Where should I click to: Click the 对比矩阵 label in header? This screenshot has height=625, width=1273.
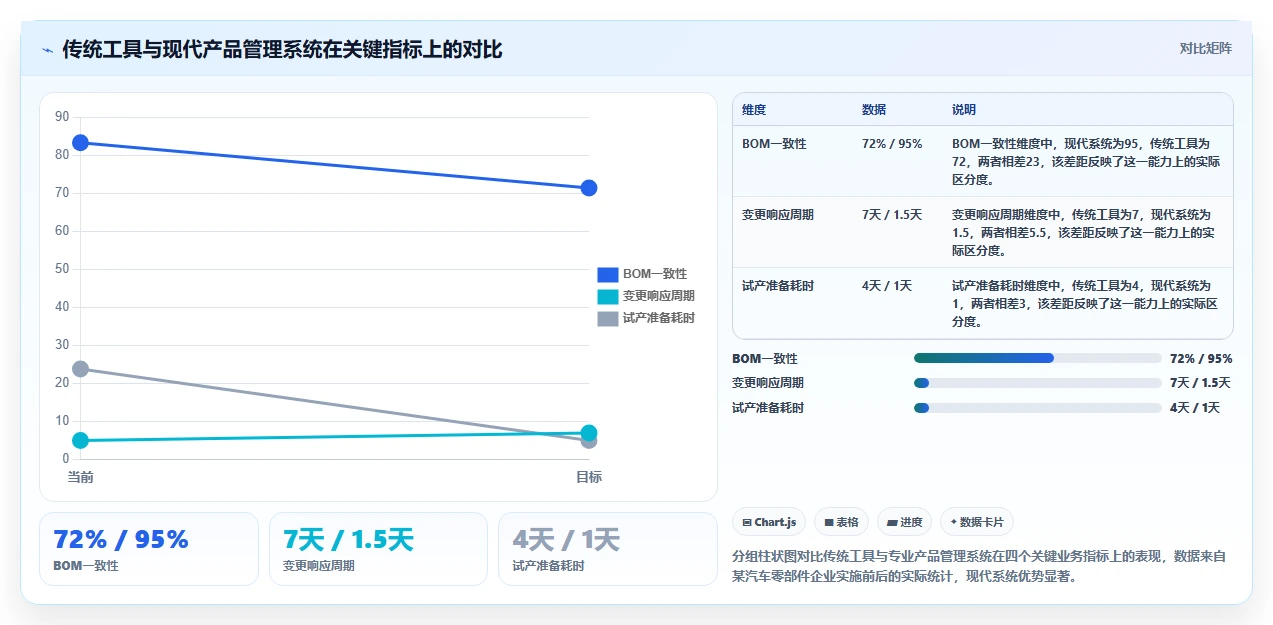pyautogui.click(x=1205, y=48)
